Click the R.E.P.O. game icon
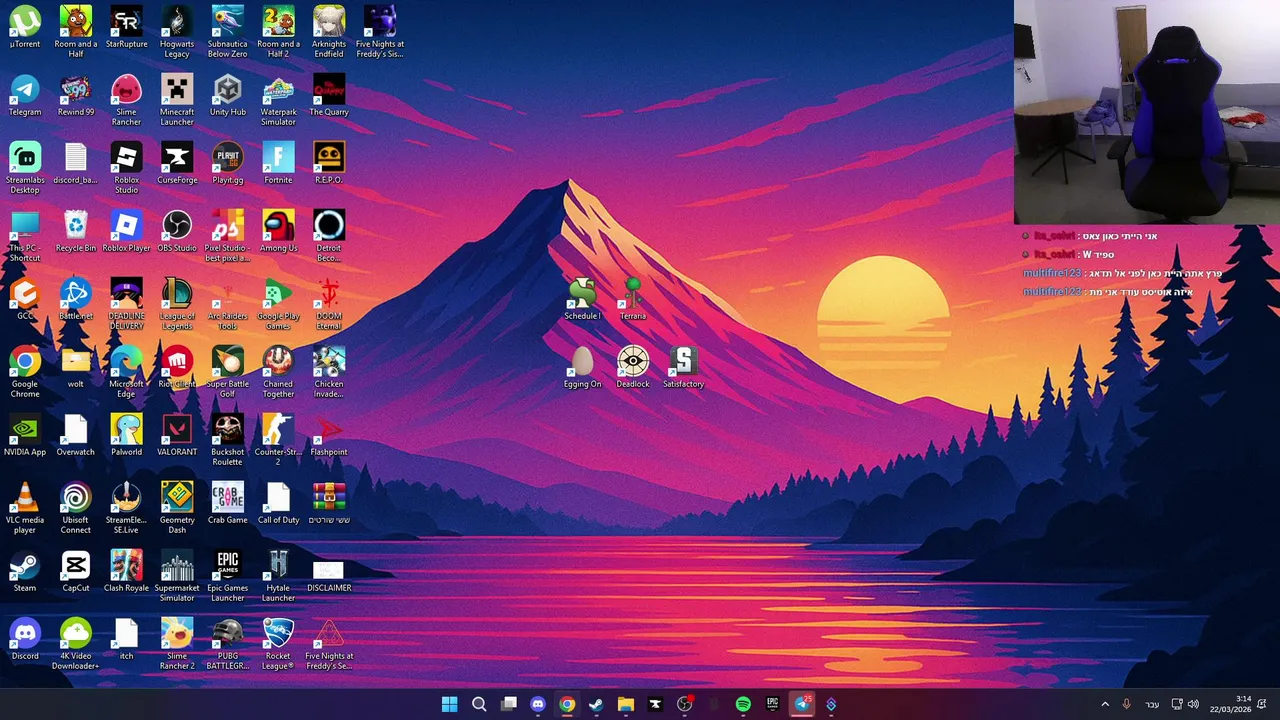 (329, 164)
